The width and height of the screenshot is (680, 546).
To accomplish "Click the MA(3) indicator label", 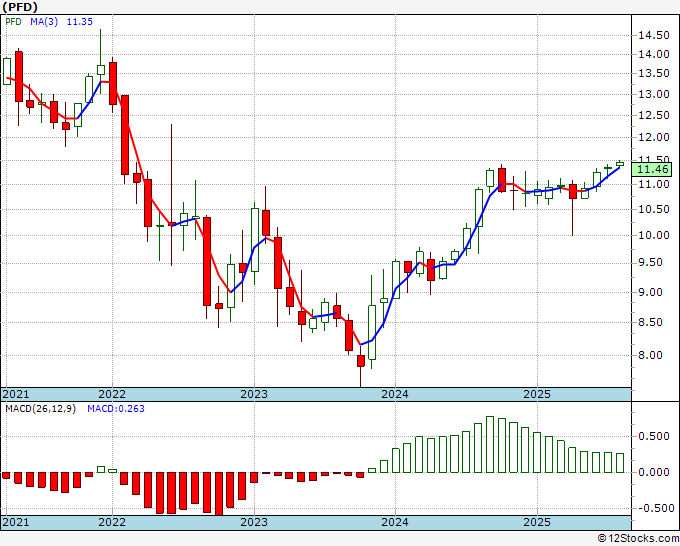I will point(44,22).
